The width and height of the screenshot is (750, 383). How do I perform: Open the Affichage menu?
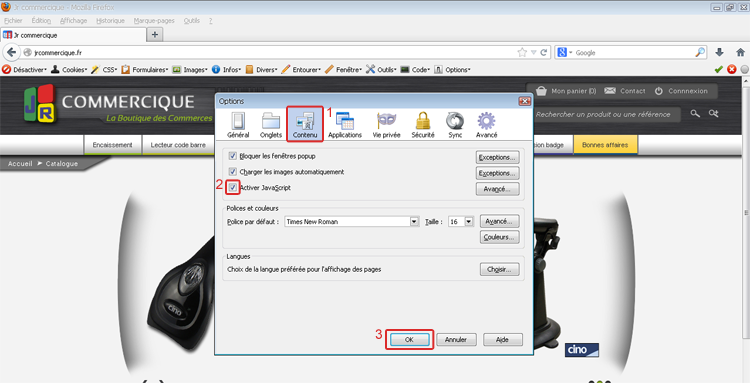73,21
